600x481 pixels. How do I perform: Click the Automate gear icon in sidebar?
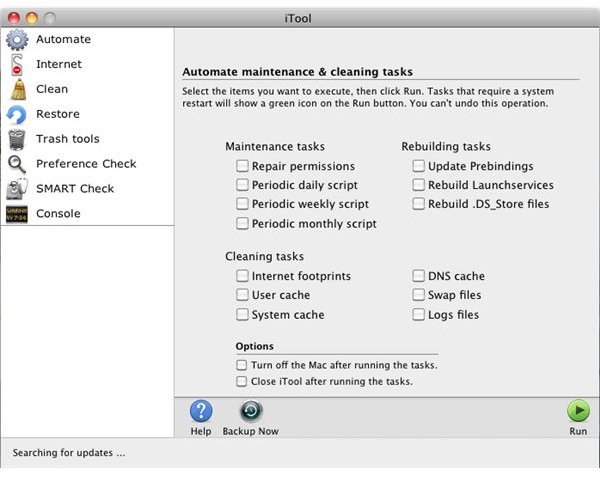pyautogui.click(x=17, y=39)
